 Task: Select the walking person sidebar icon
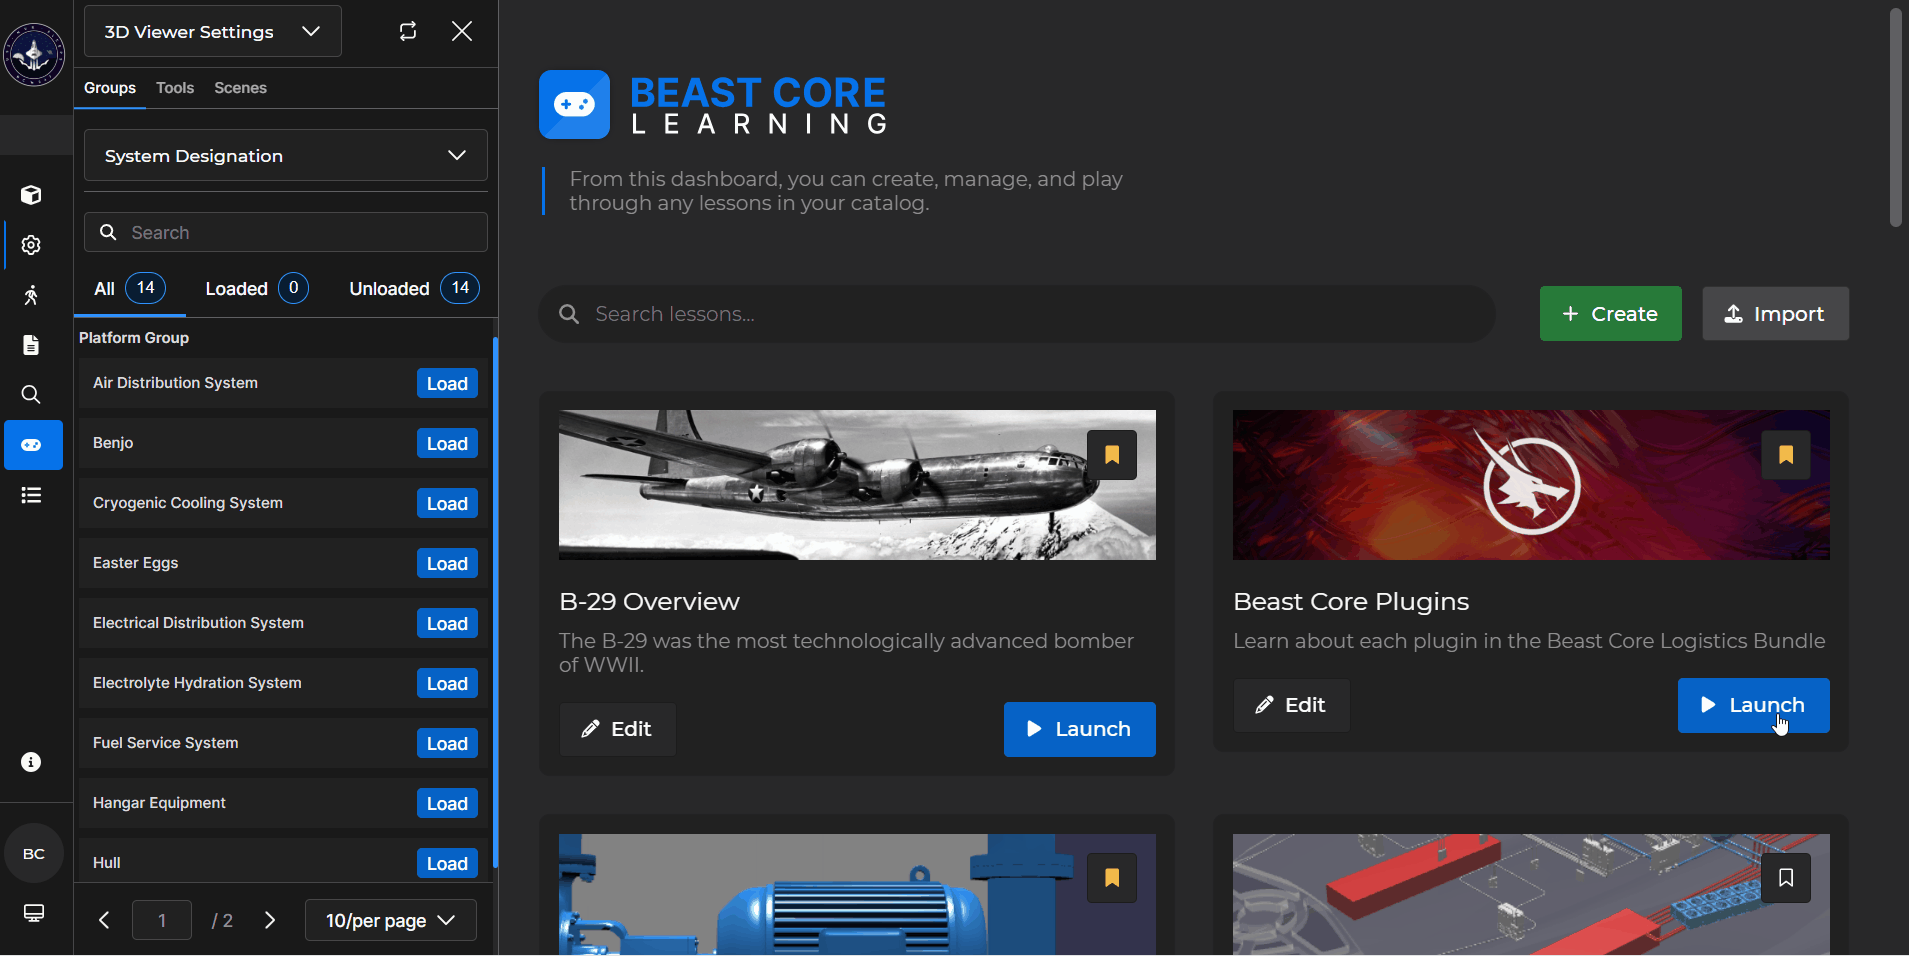pyautogui.click(x=32, y=295)
